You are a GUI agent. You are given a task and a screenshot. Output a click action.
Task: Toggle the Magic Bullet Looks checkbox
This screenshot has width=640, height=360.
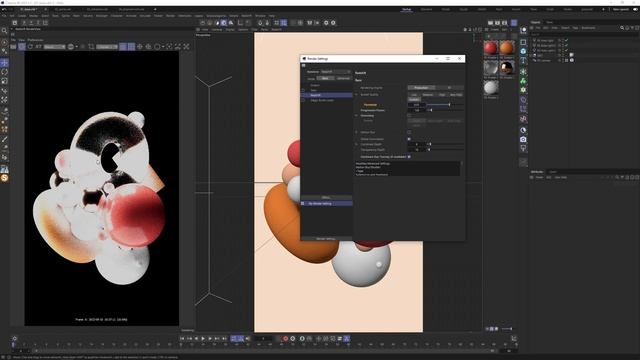coord(303,100)
